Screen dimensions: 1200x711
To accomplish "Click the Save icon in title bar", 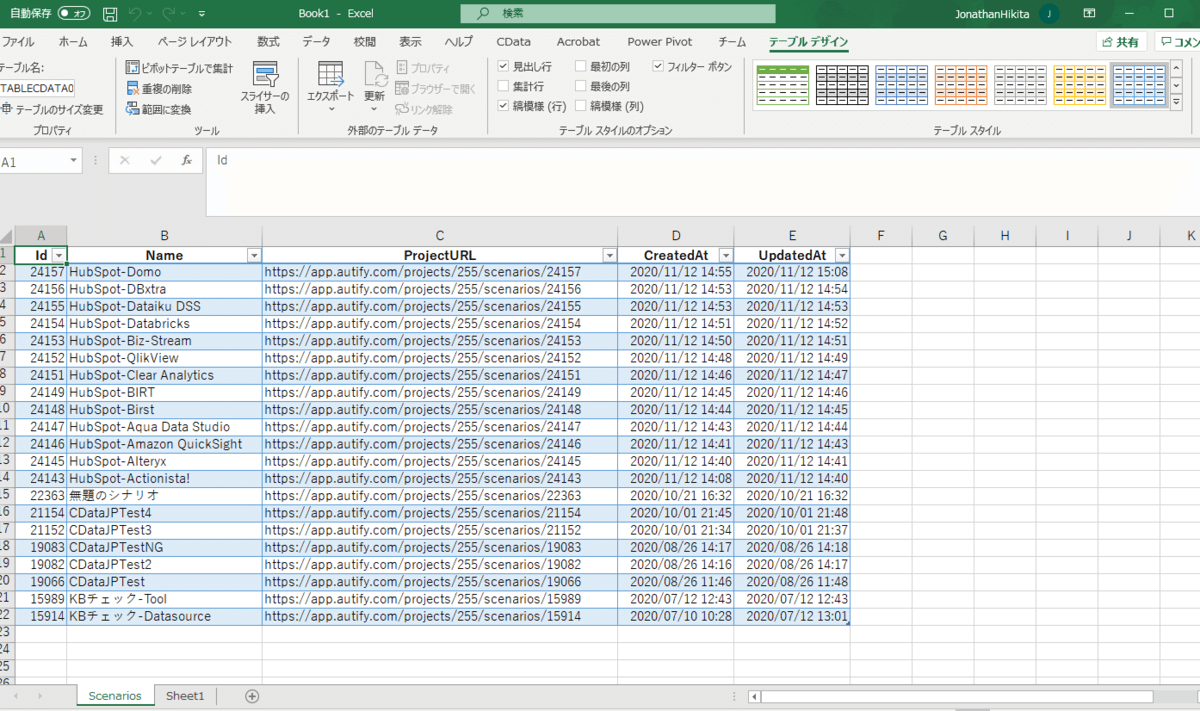I will [110, 14].
